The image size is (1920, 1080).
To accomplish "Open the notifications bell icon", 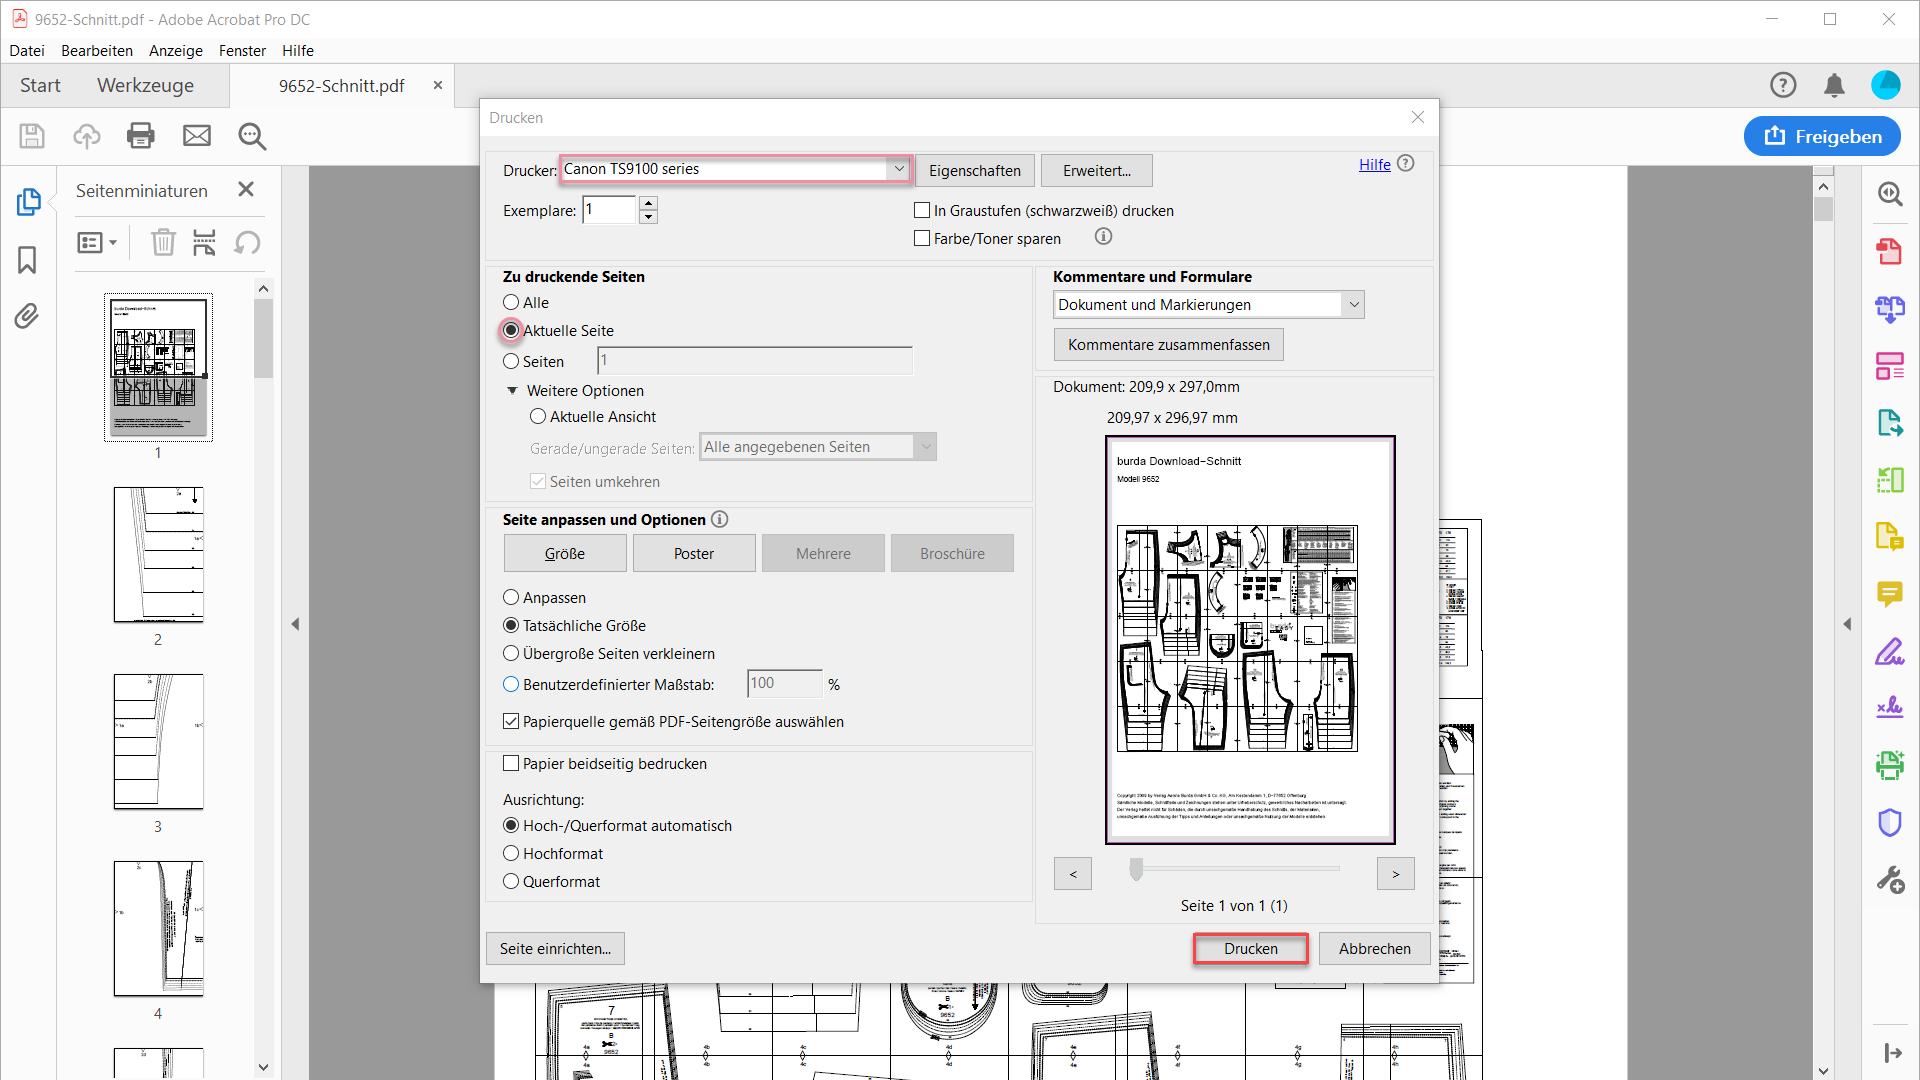I will tap(1834, 86).
